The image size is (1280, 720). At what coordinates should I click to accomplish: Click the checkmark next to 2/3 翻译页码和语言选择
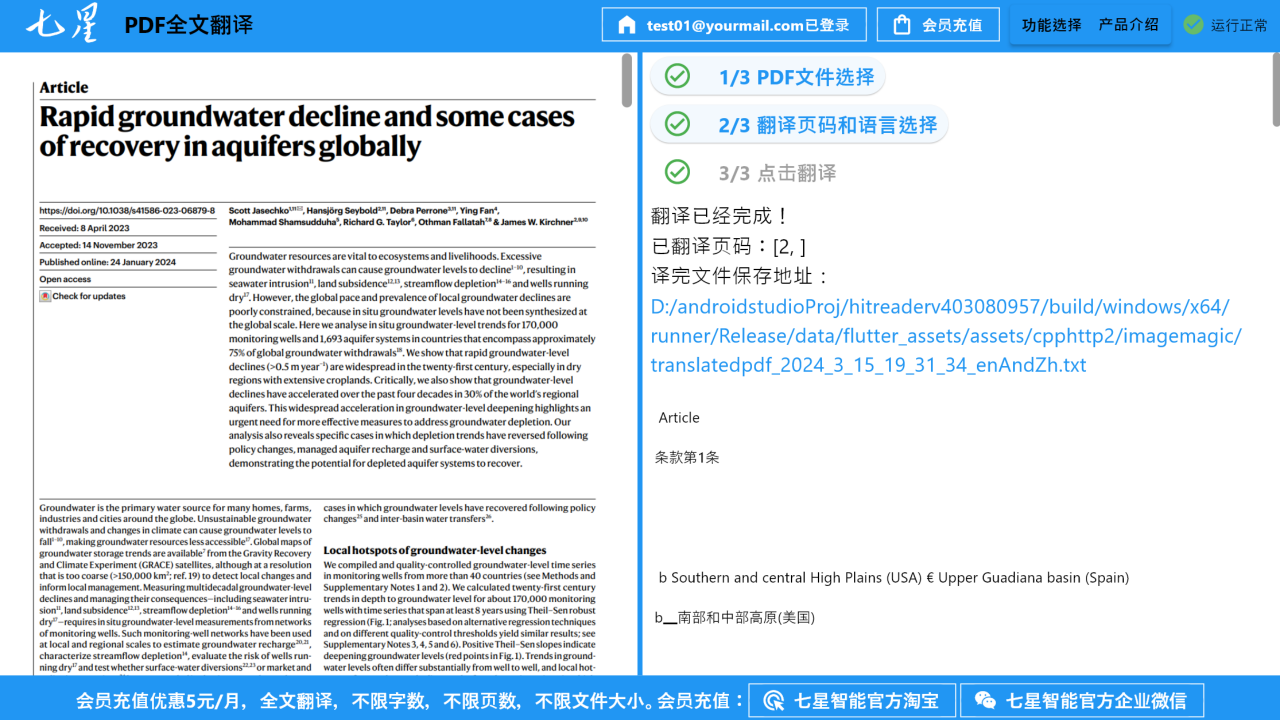677,124
